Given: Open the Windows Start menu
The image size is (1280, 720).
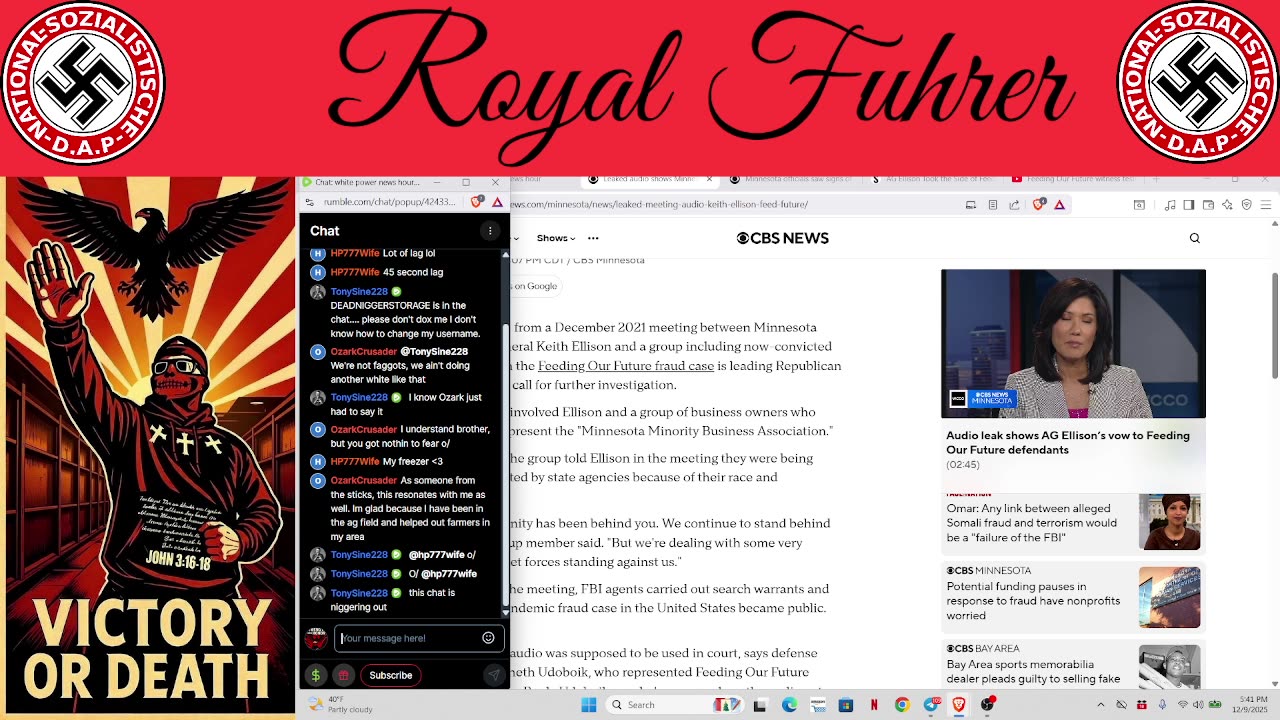Looking at the screenshot, I should click(x=589, y=705).
